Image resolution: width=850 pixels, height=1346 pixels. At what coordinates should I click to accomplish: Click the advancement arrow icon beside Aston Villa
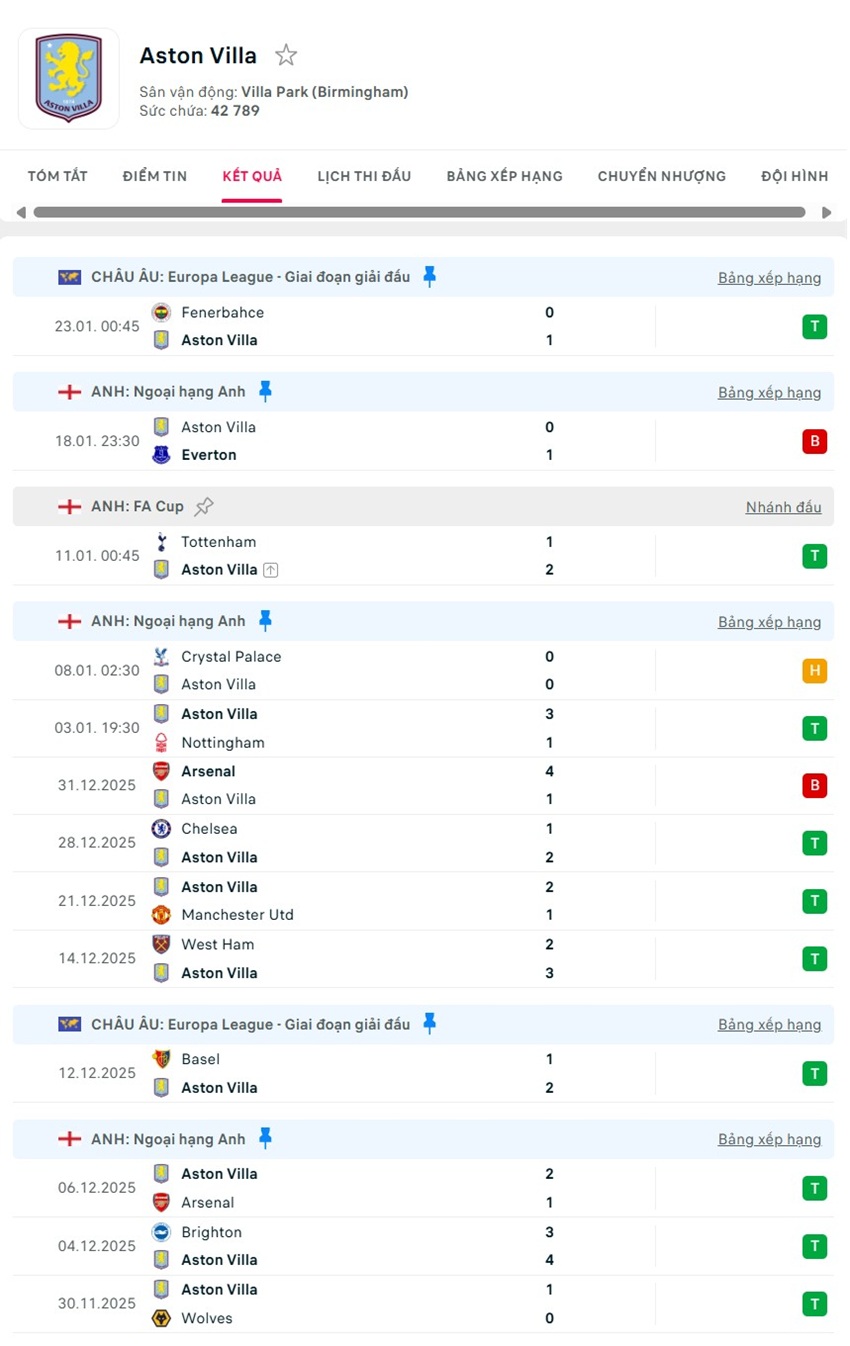point(270,570)
